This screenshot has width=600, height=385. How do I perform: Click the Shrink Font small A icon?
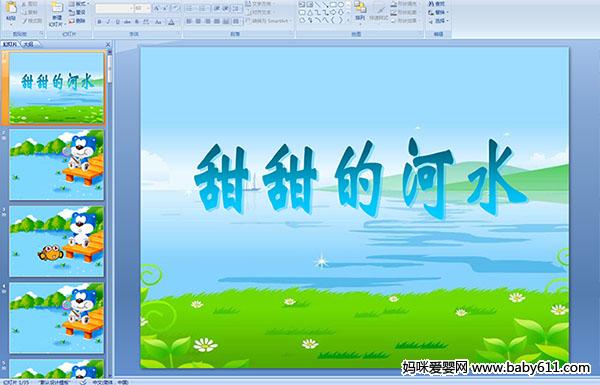click(166, 8)
